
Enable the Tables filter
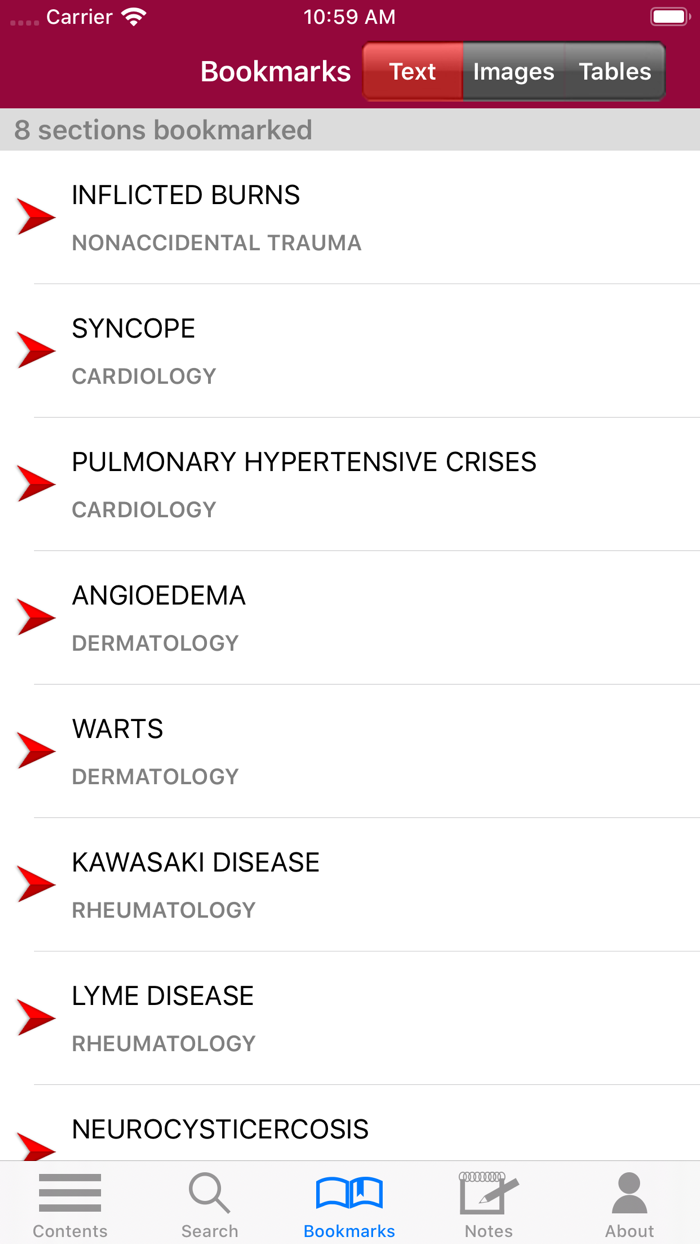[x=614, y=71]
